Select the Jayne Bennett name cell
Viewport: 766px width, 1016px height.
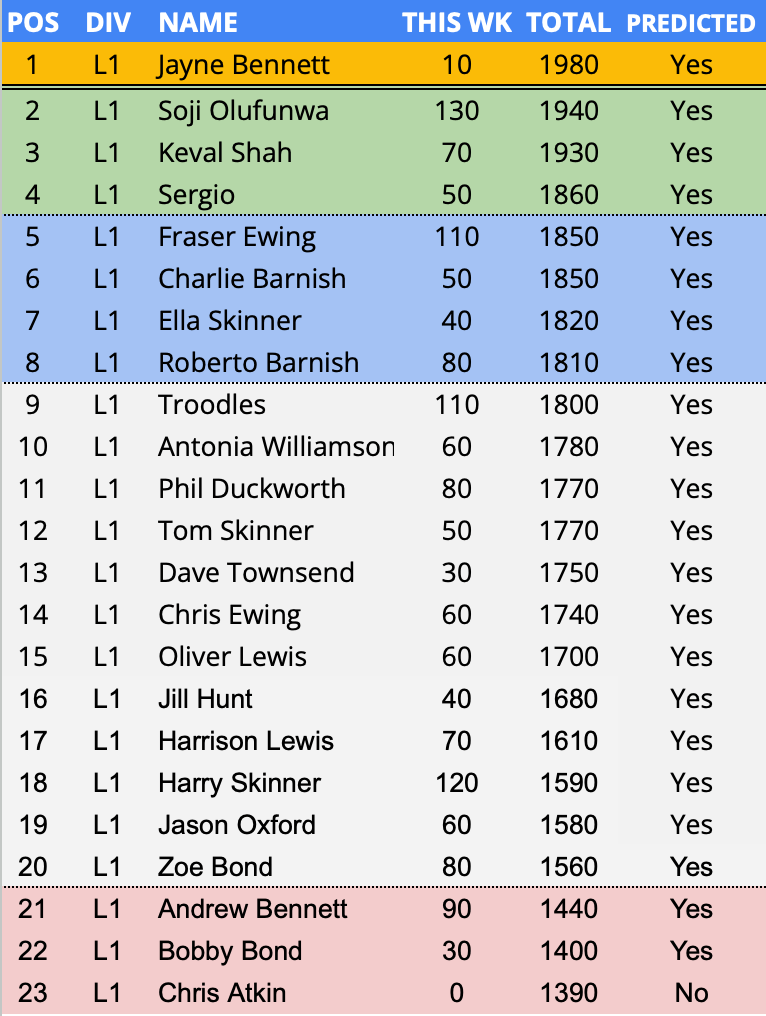click(243, 65)
